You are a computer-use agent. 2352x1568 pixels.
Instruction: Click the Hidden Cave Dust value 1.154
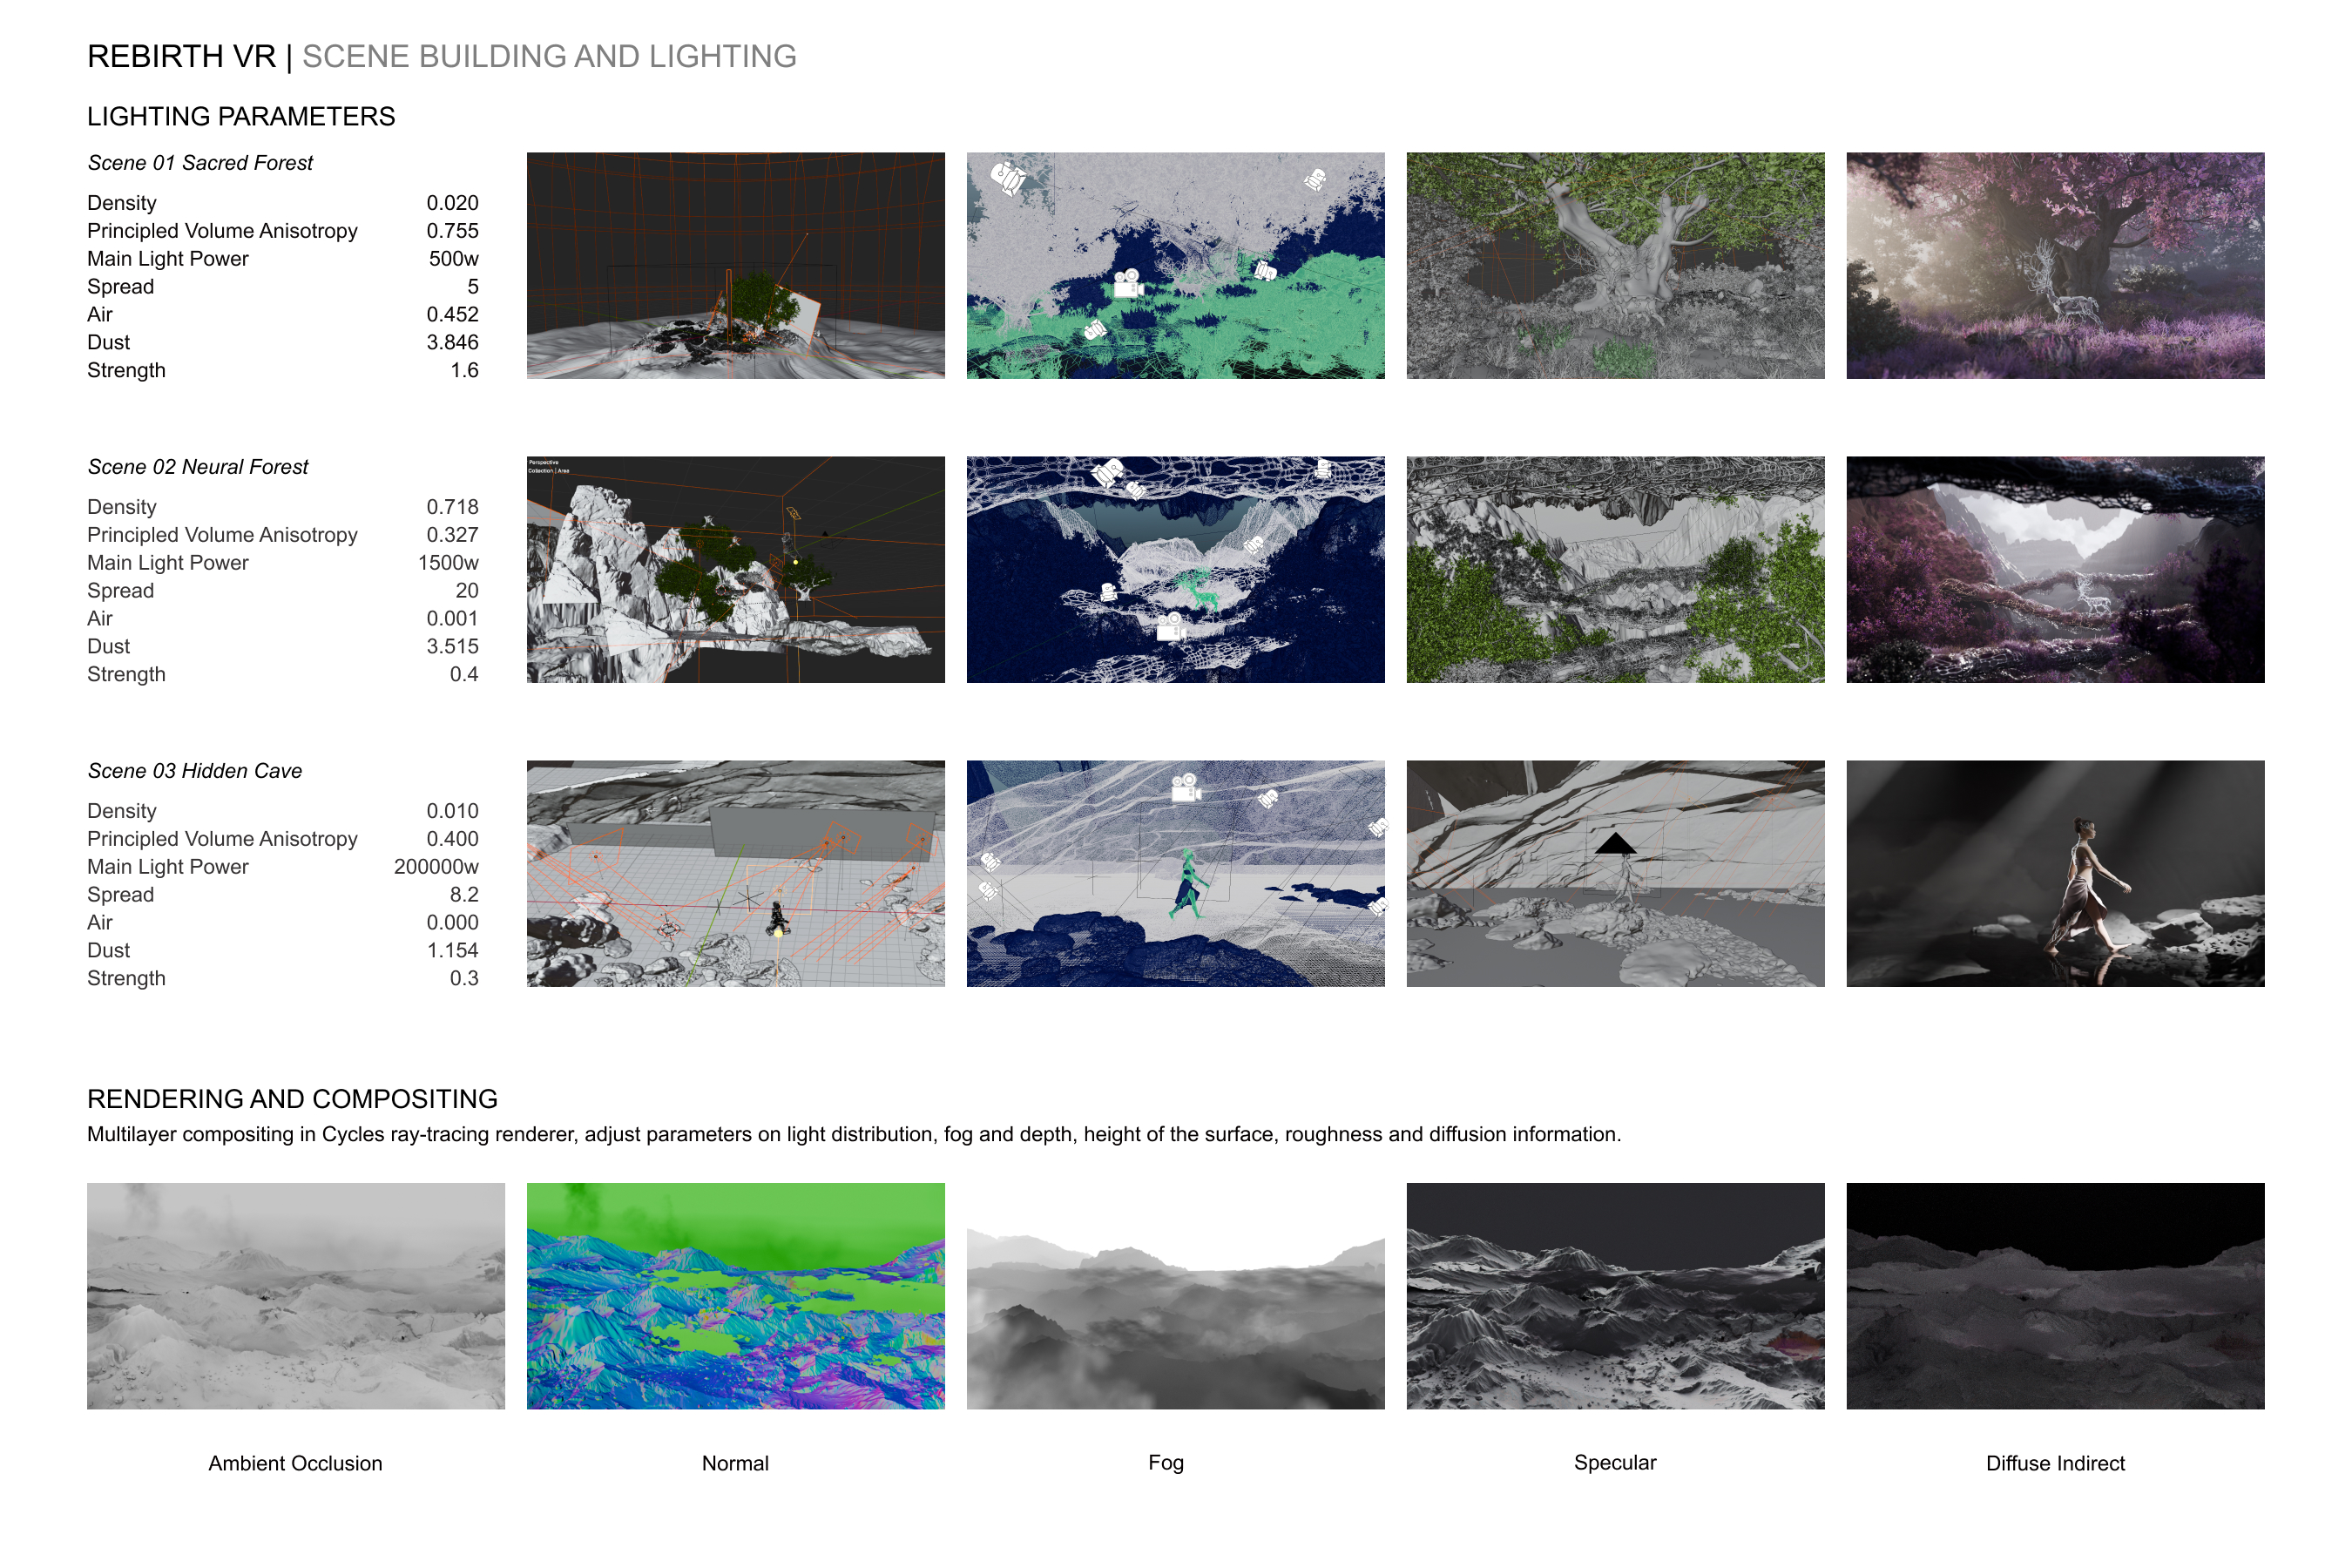(452, 951)
